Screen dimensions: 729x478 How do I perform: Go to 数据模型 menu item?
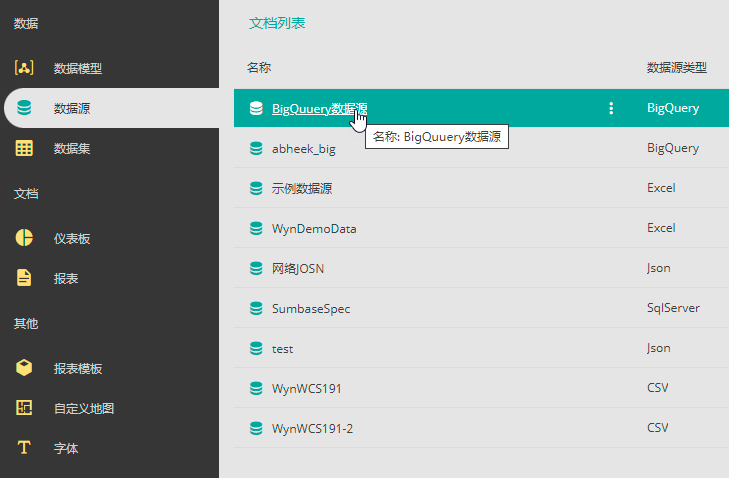pos(78,68)
